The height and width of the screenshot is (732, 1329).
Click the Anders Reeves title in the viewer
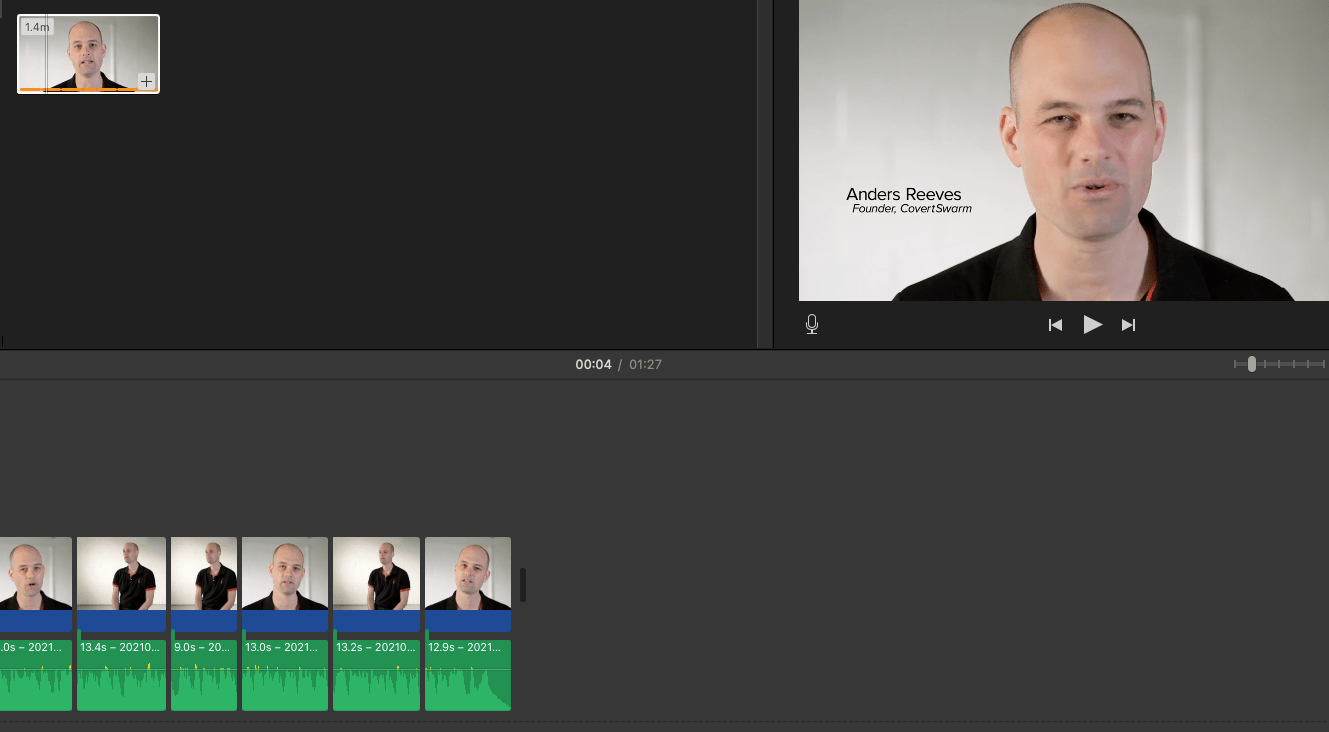coord(903,194)
